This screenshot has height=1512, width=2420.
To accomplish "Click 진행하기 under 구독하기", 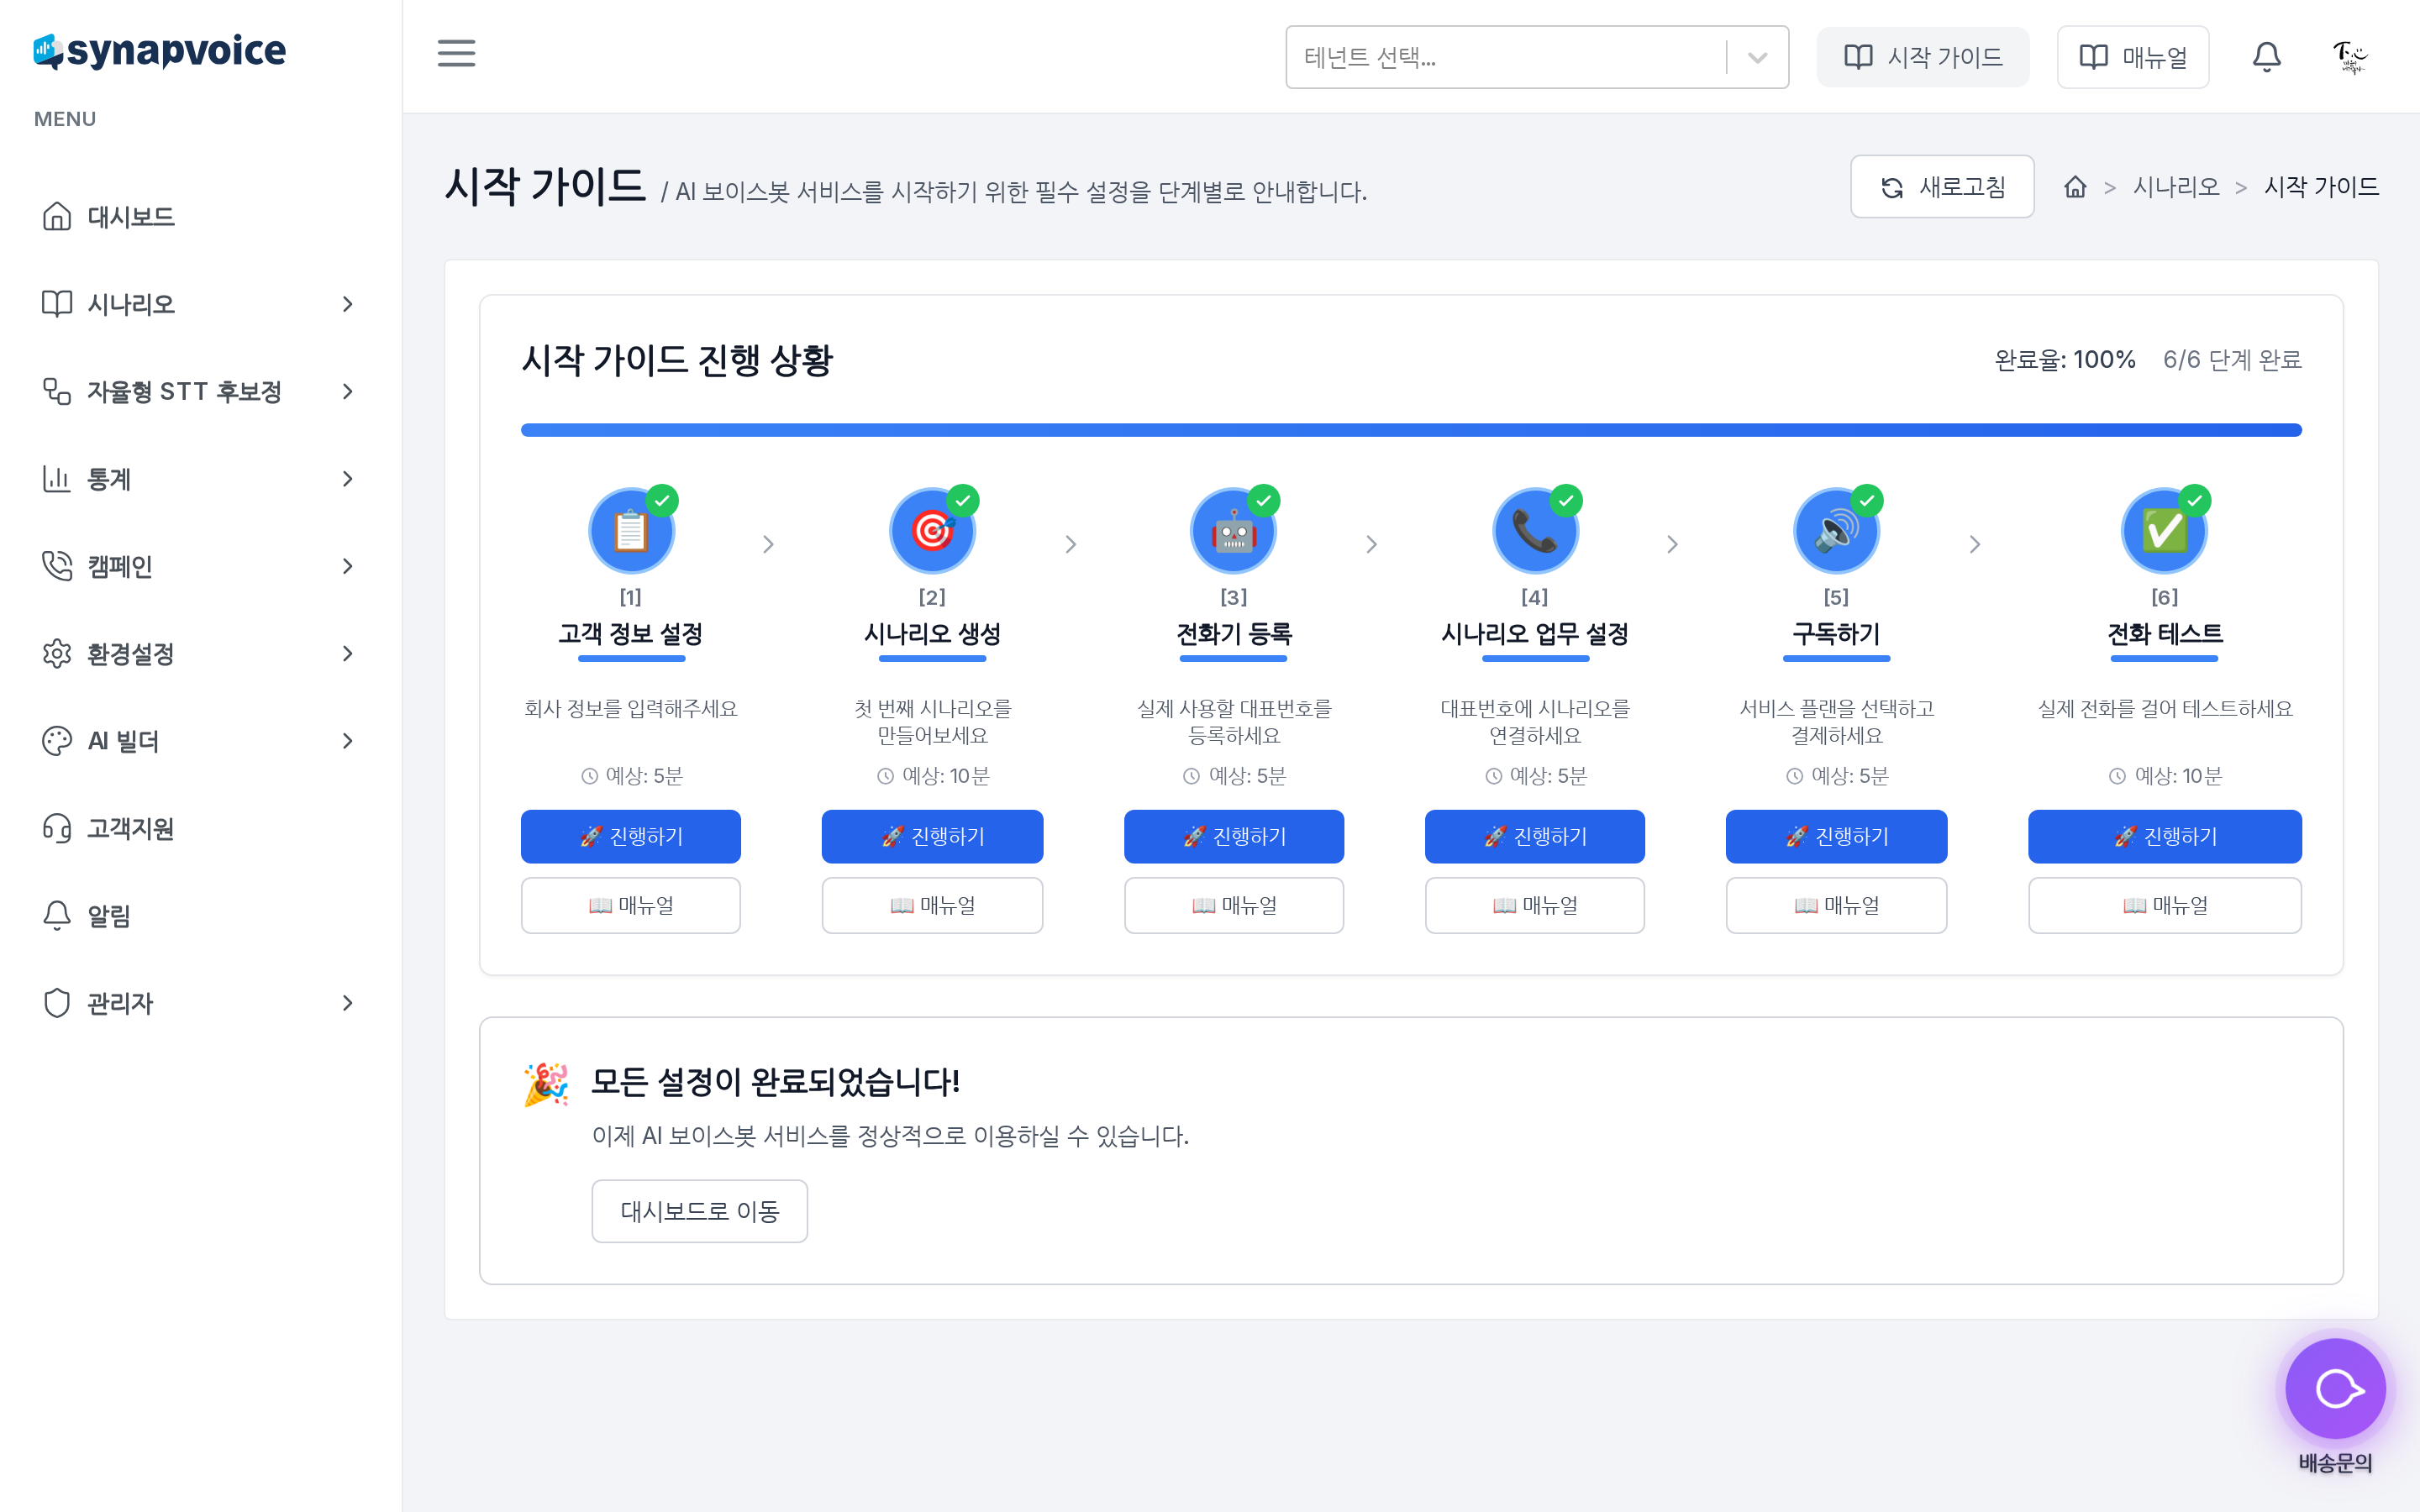I will pyautogui.click(x=1836, y=836).
